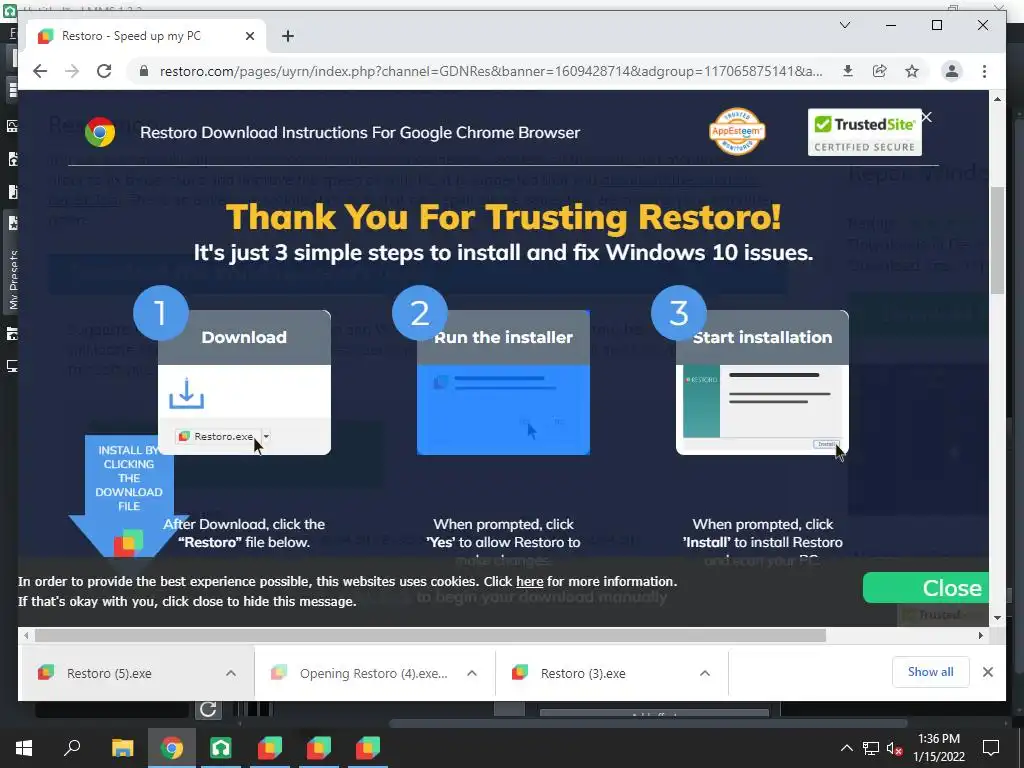The image size is (1024, 768).
Task: Open the Windows Start menu
Action: (x=24, y=748)
